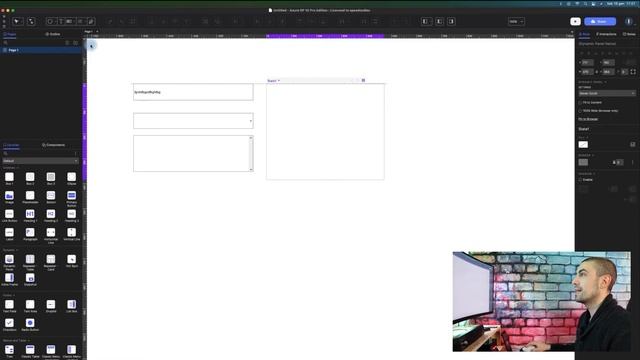
Task: Pick the Placeholder widget
Action: click(30, 196)
